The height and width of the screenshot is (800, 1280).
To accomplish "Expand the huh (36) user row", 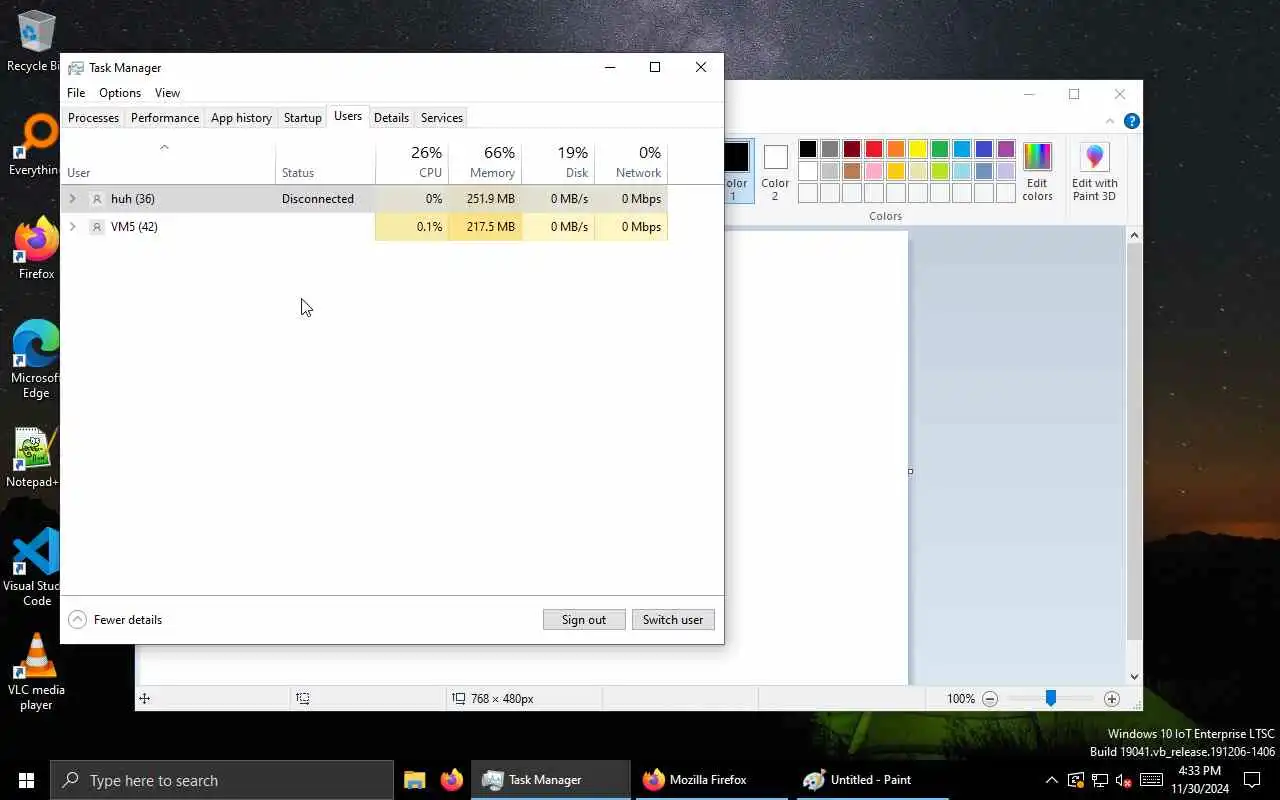I will pos(72,199).
